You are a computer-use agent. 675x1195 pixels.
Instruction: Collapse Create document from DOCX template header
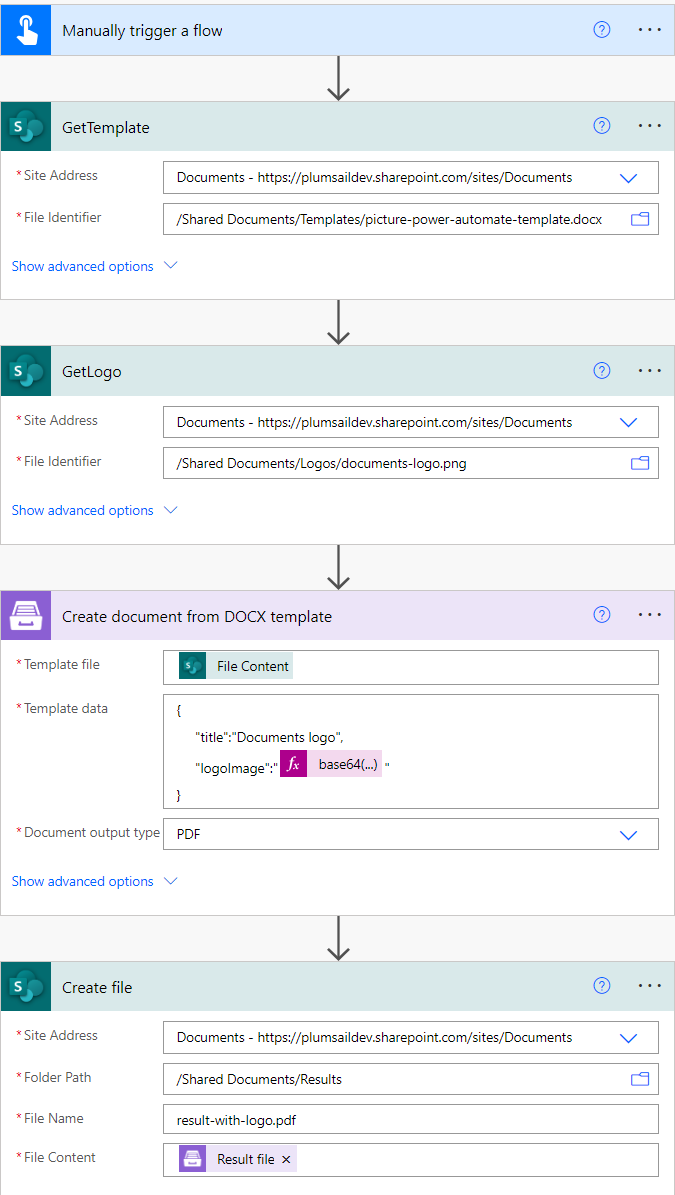[338, 616]
